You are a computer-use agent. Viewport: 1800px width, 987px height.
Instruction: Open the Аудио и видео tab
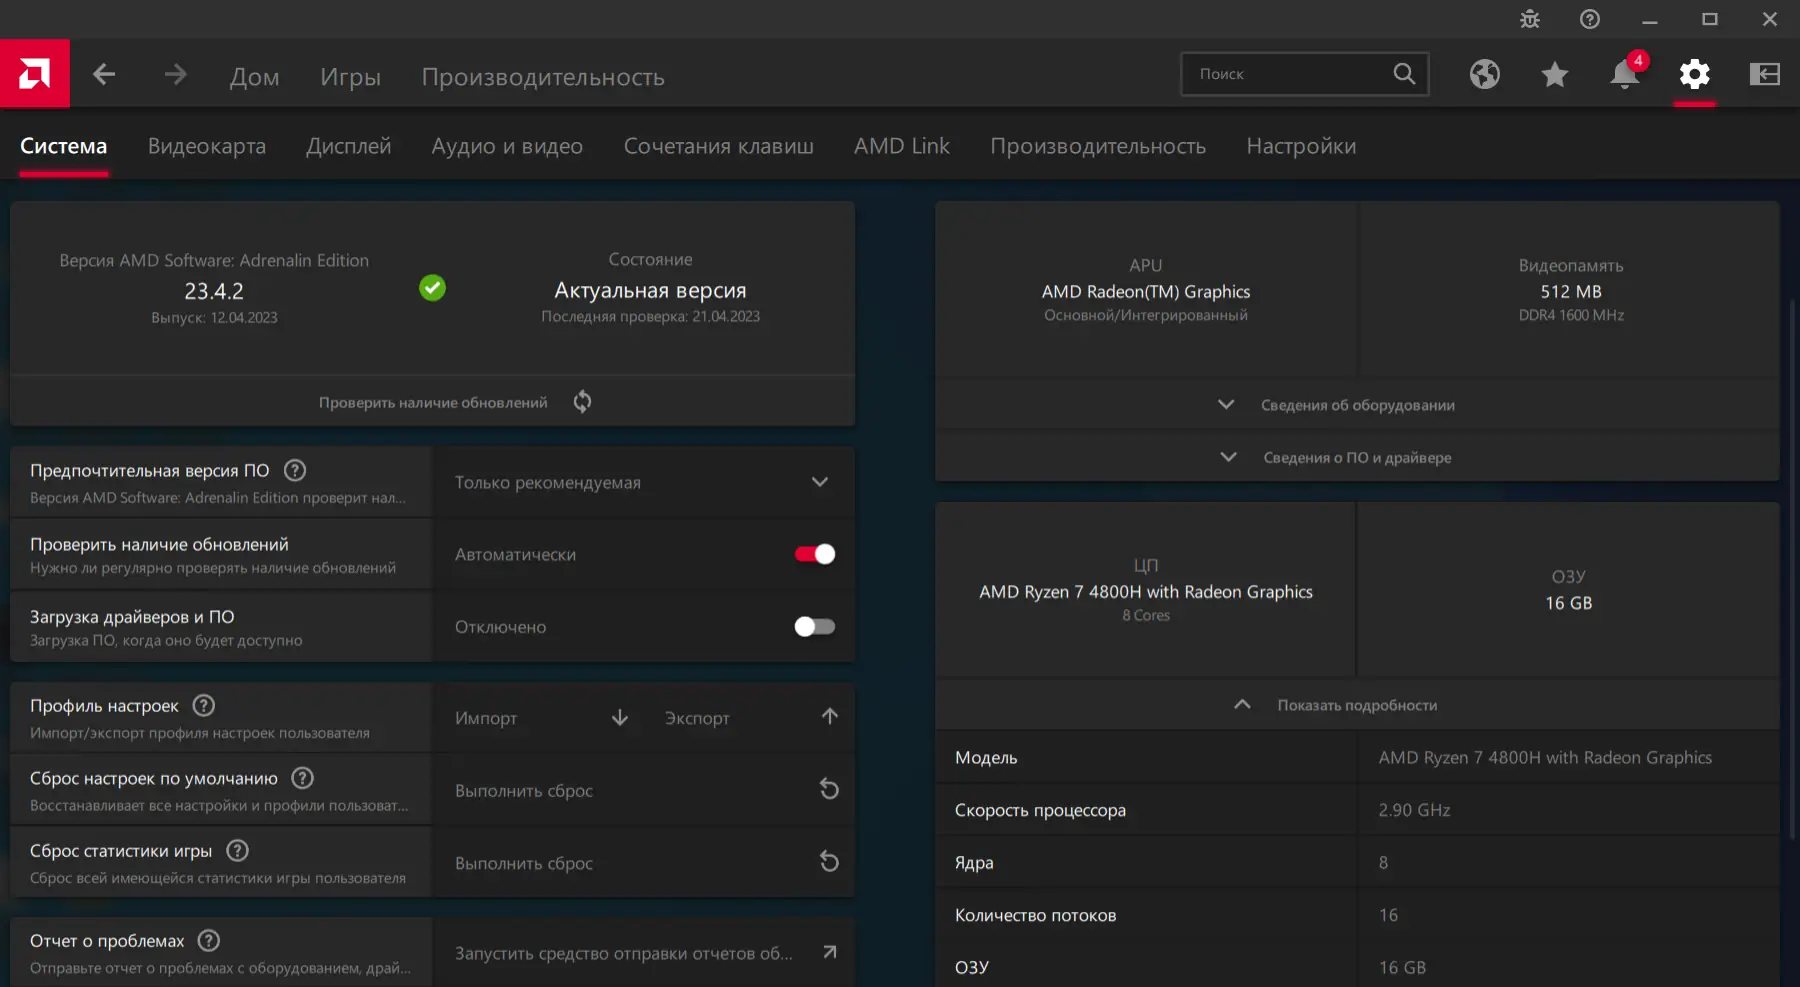coord(507,146)
